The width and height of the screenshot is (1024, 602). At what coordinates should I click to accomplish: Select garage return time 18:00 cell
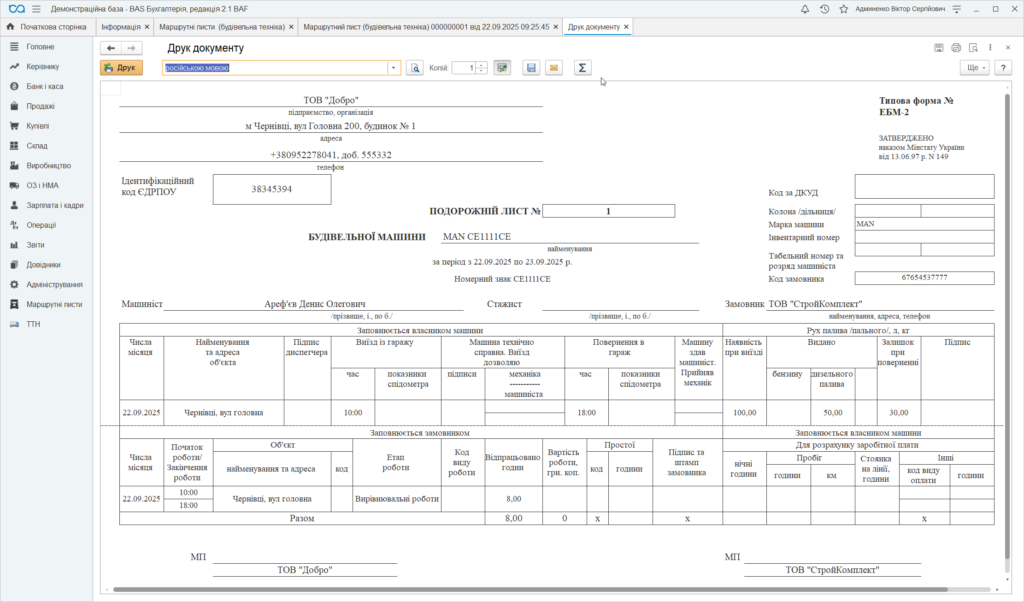[x=586, y=413]
